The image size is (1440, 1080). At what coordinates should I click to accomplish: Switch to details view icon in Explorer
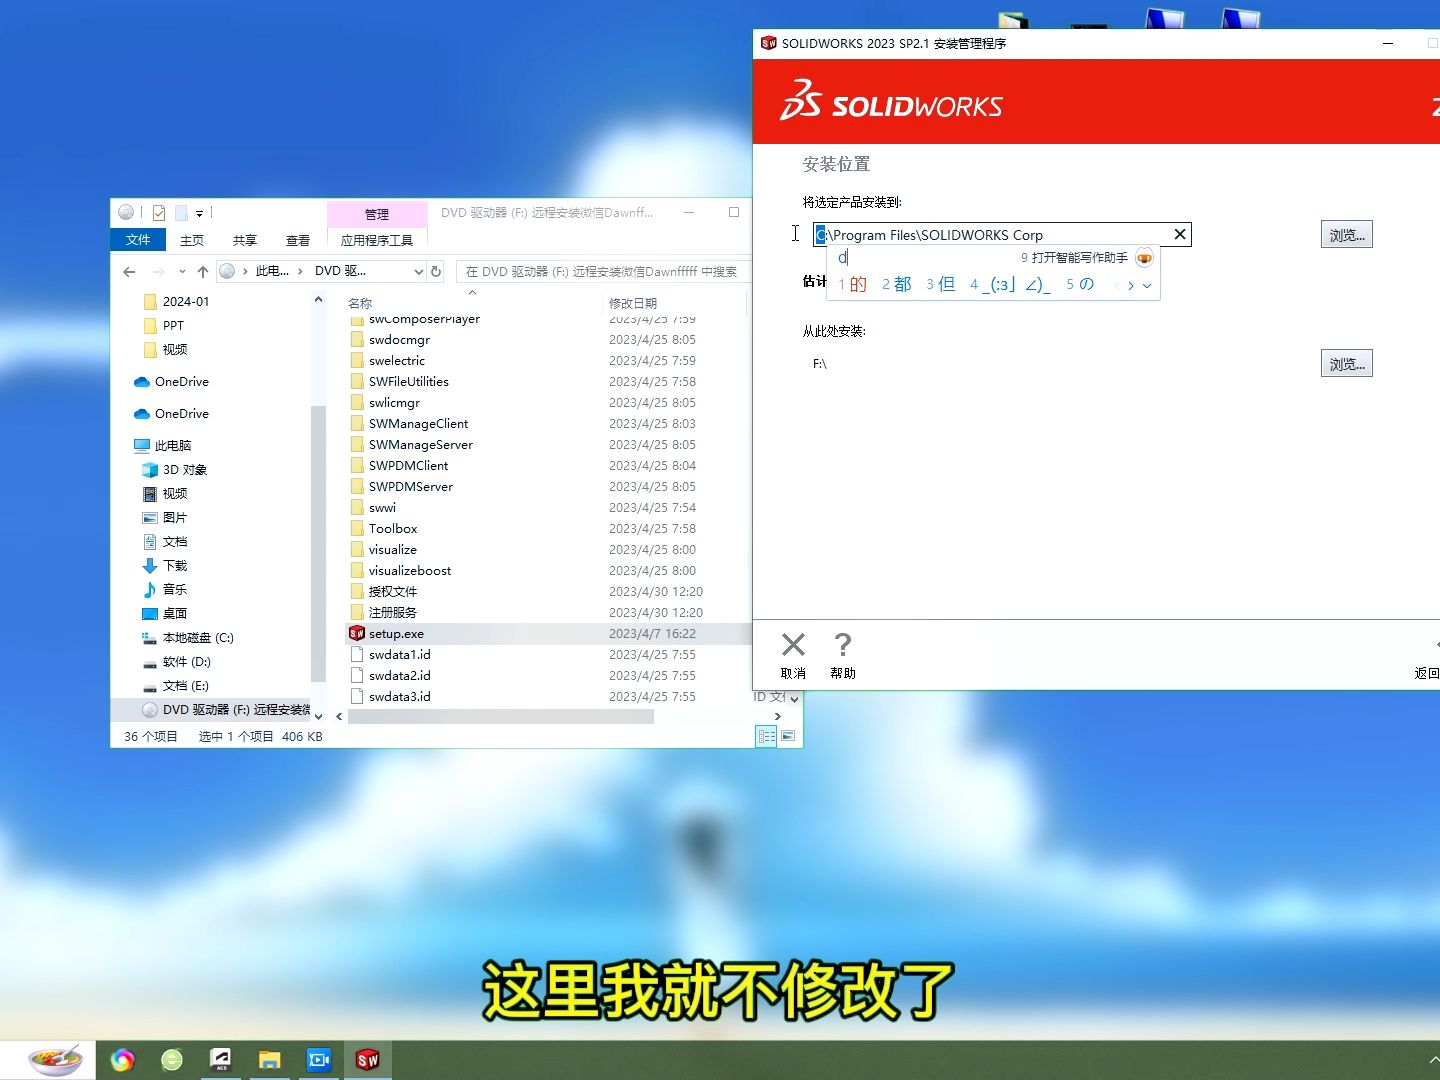pyautogui.click(x=766, y=736)
